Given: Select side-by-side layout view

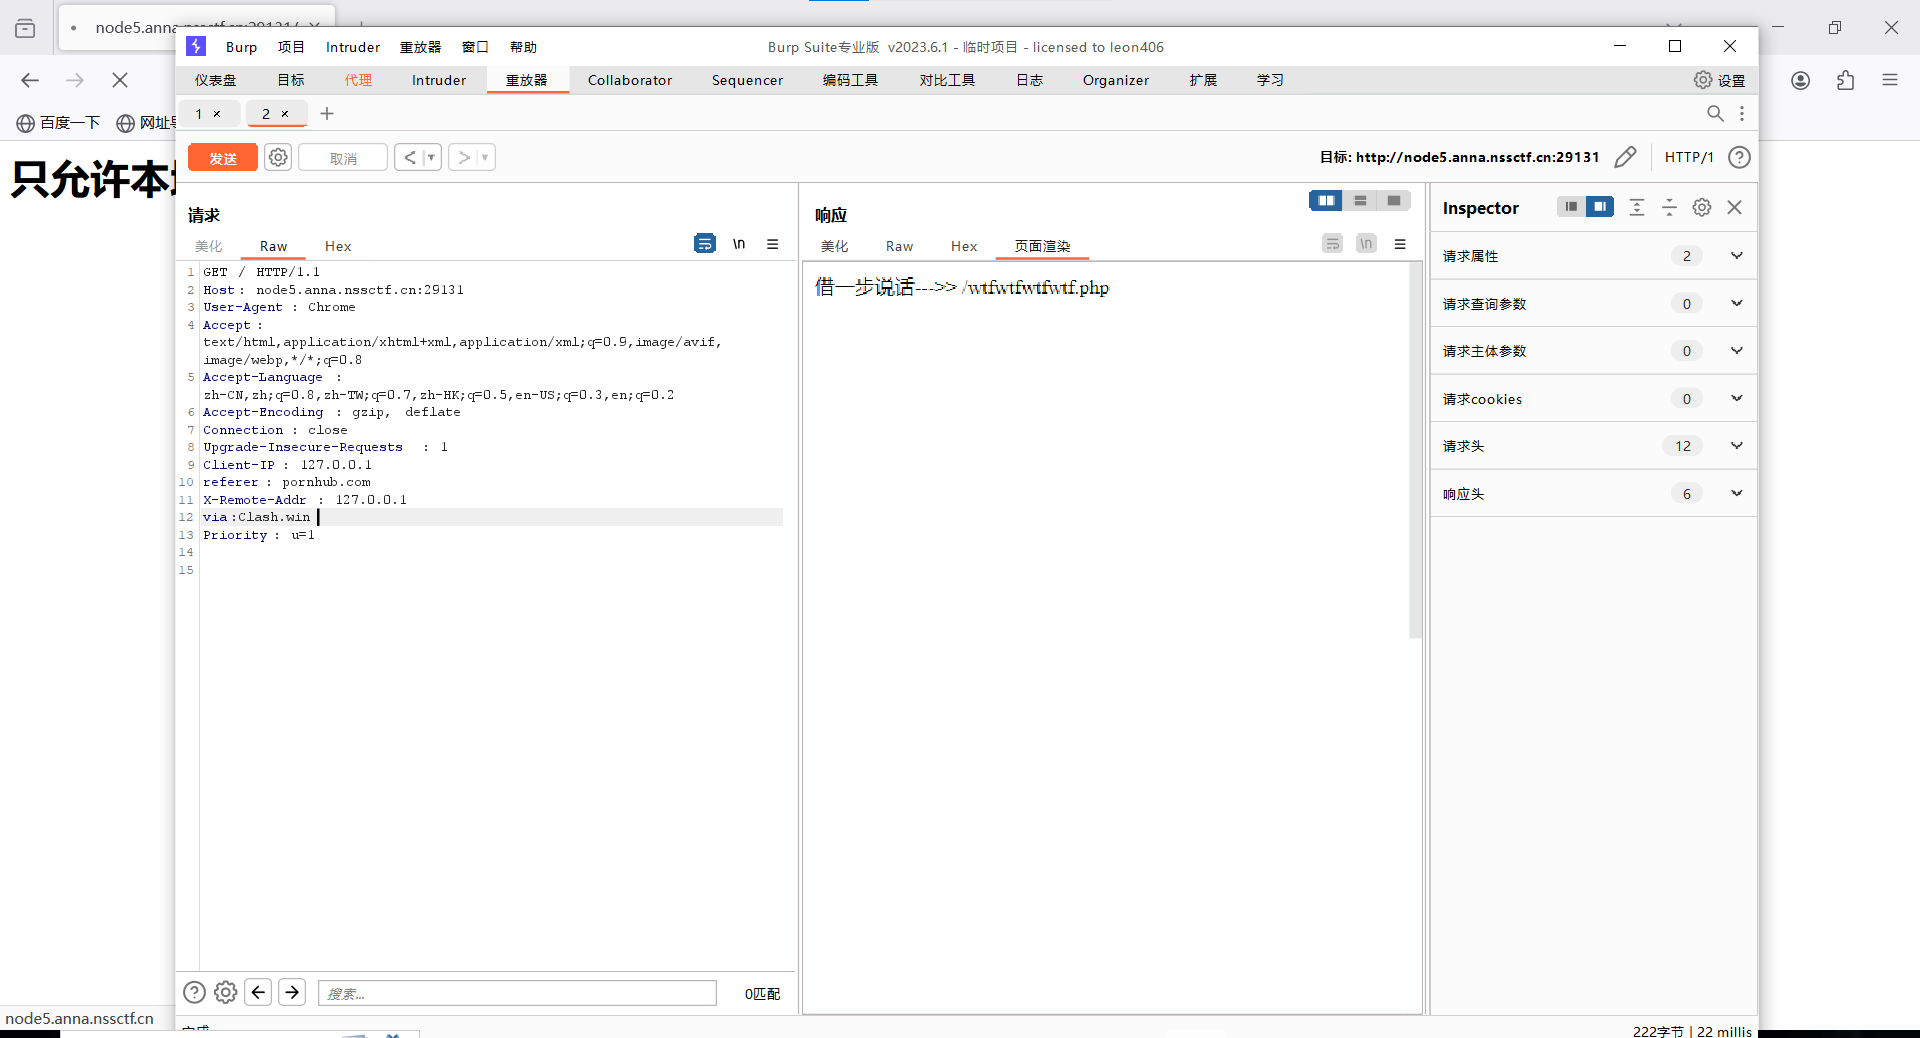Looking at the screenshot, I should tap(1326, 201).
